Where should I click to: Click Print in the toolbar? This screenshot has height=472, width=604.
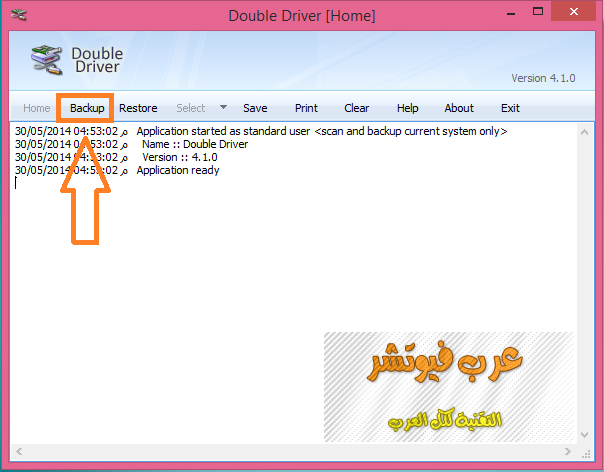[306, 108]
